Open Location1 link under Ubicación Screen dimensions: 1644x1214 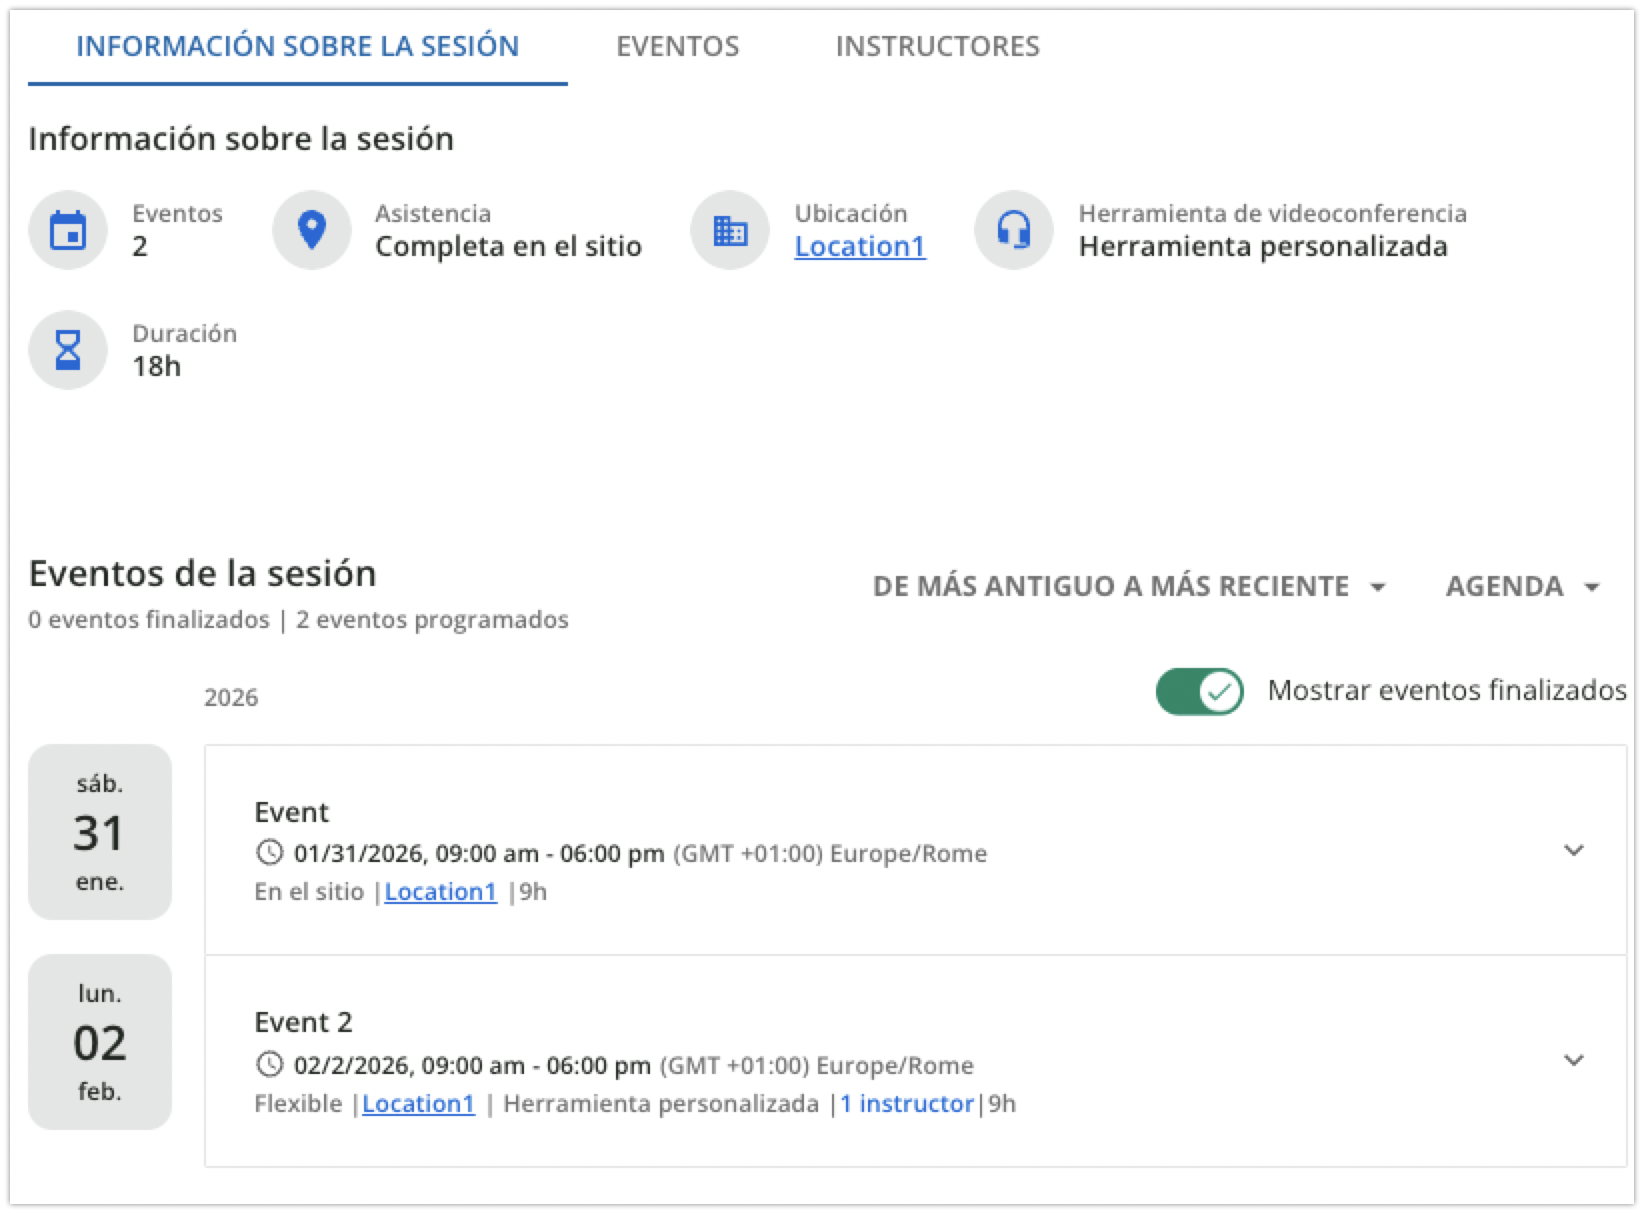(860, 246)
